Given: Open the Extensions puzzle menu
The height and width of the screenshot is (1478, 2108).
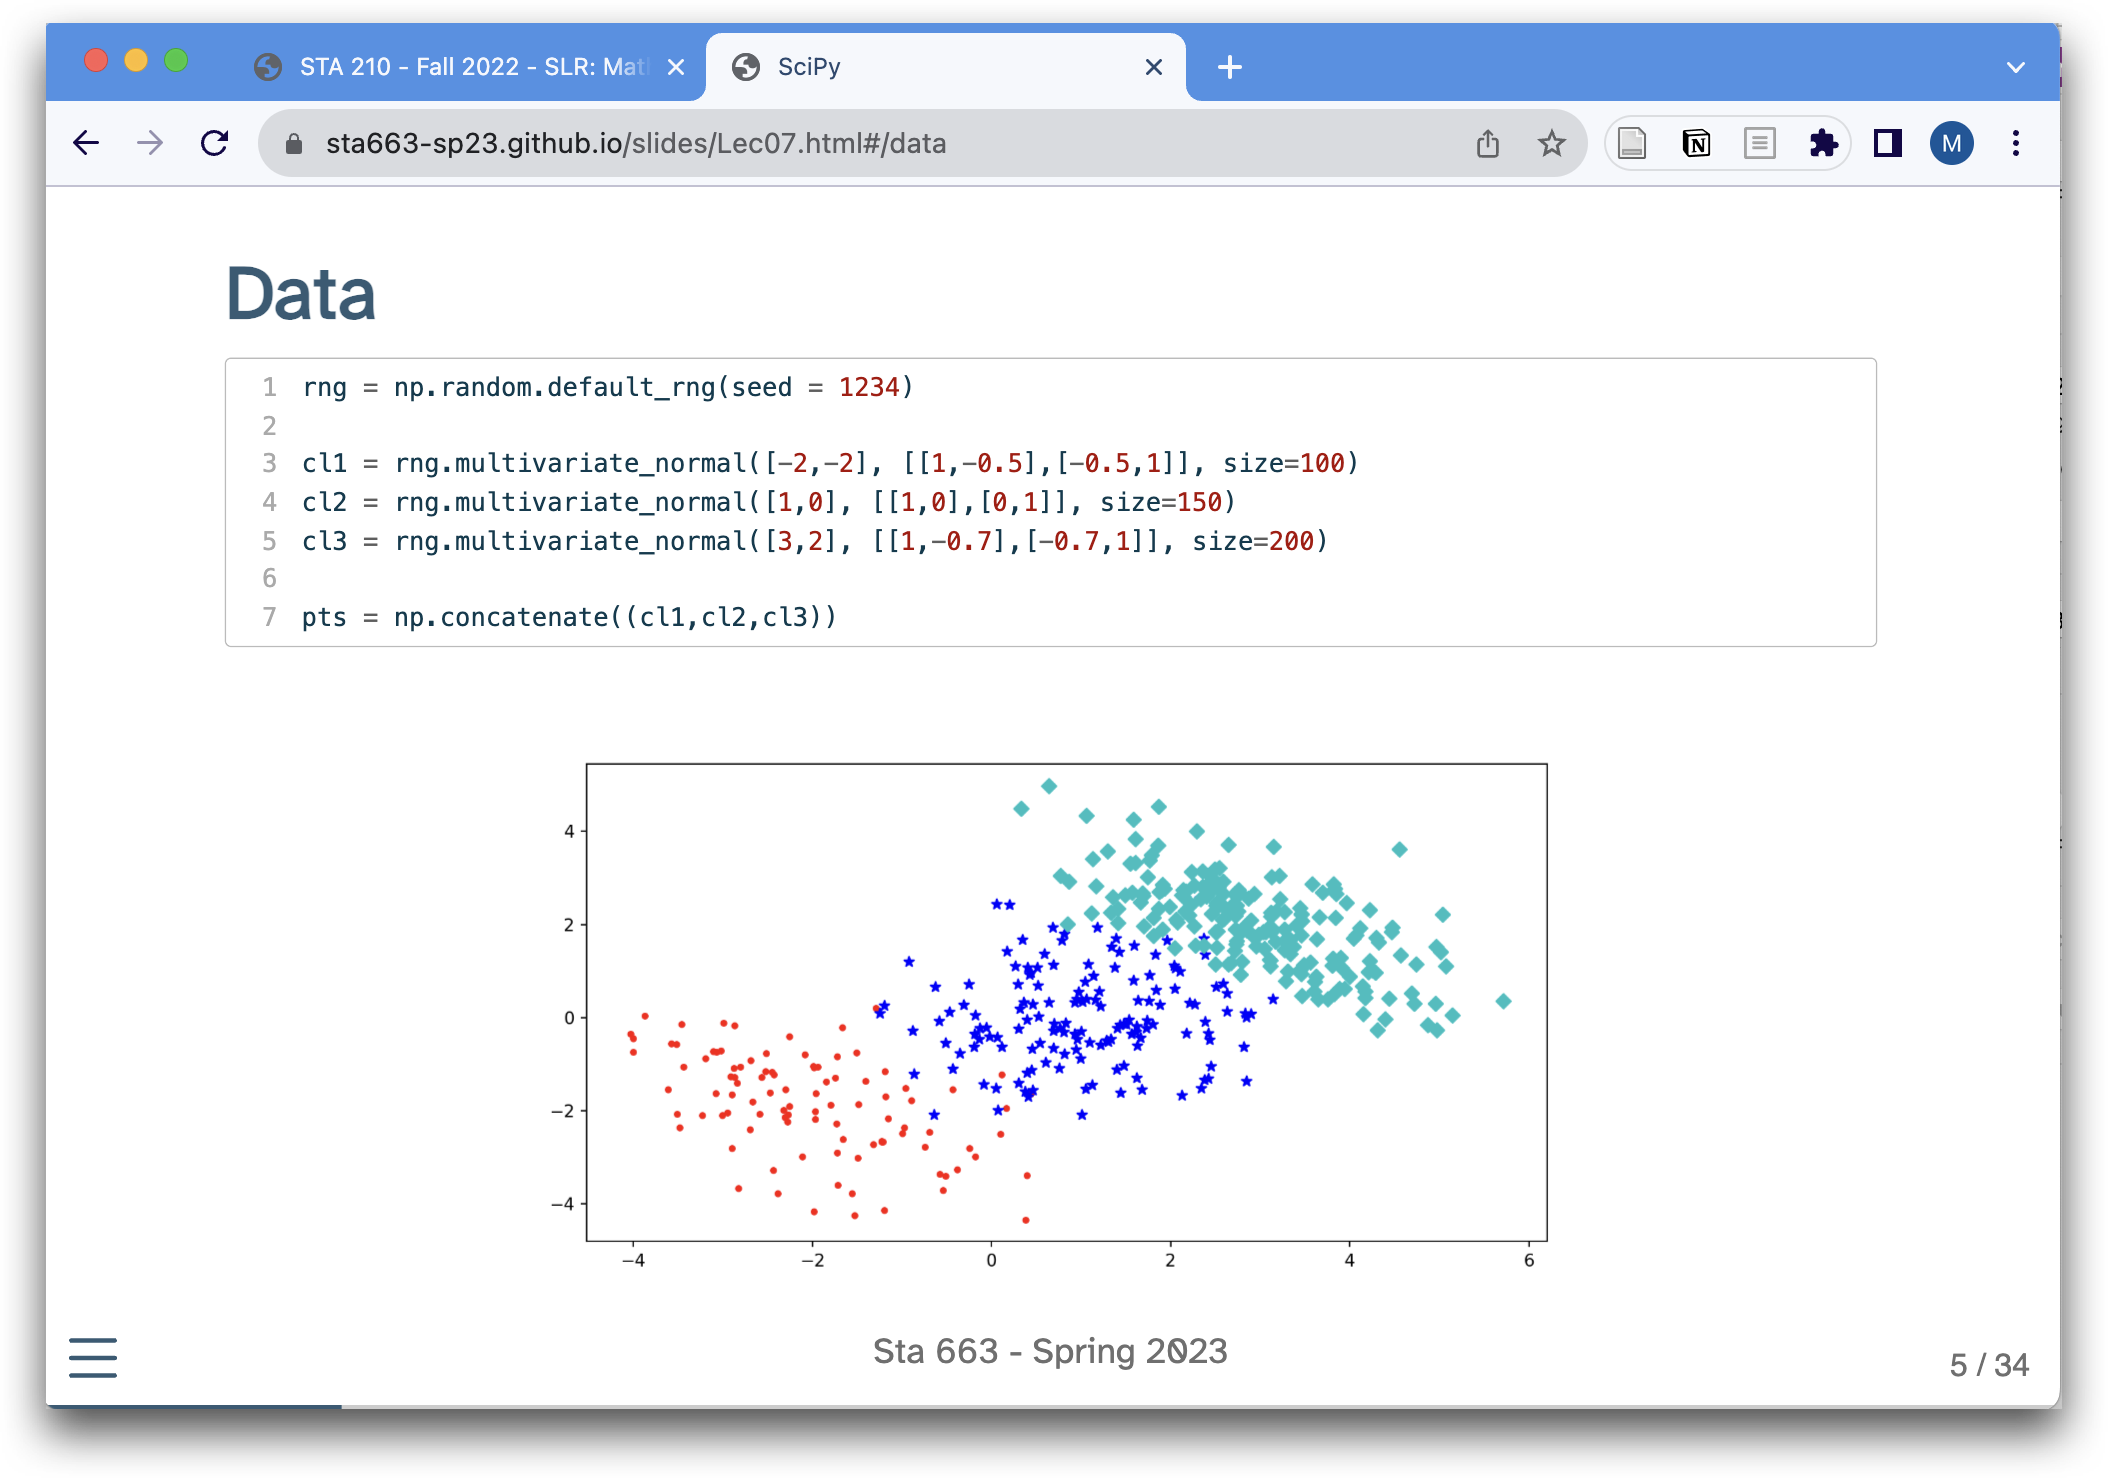Looking at the screenshot, I should pos(1823,144).
